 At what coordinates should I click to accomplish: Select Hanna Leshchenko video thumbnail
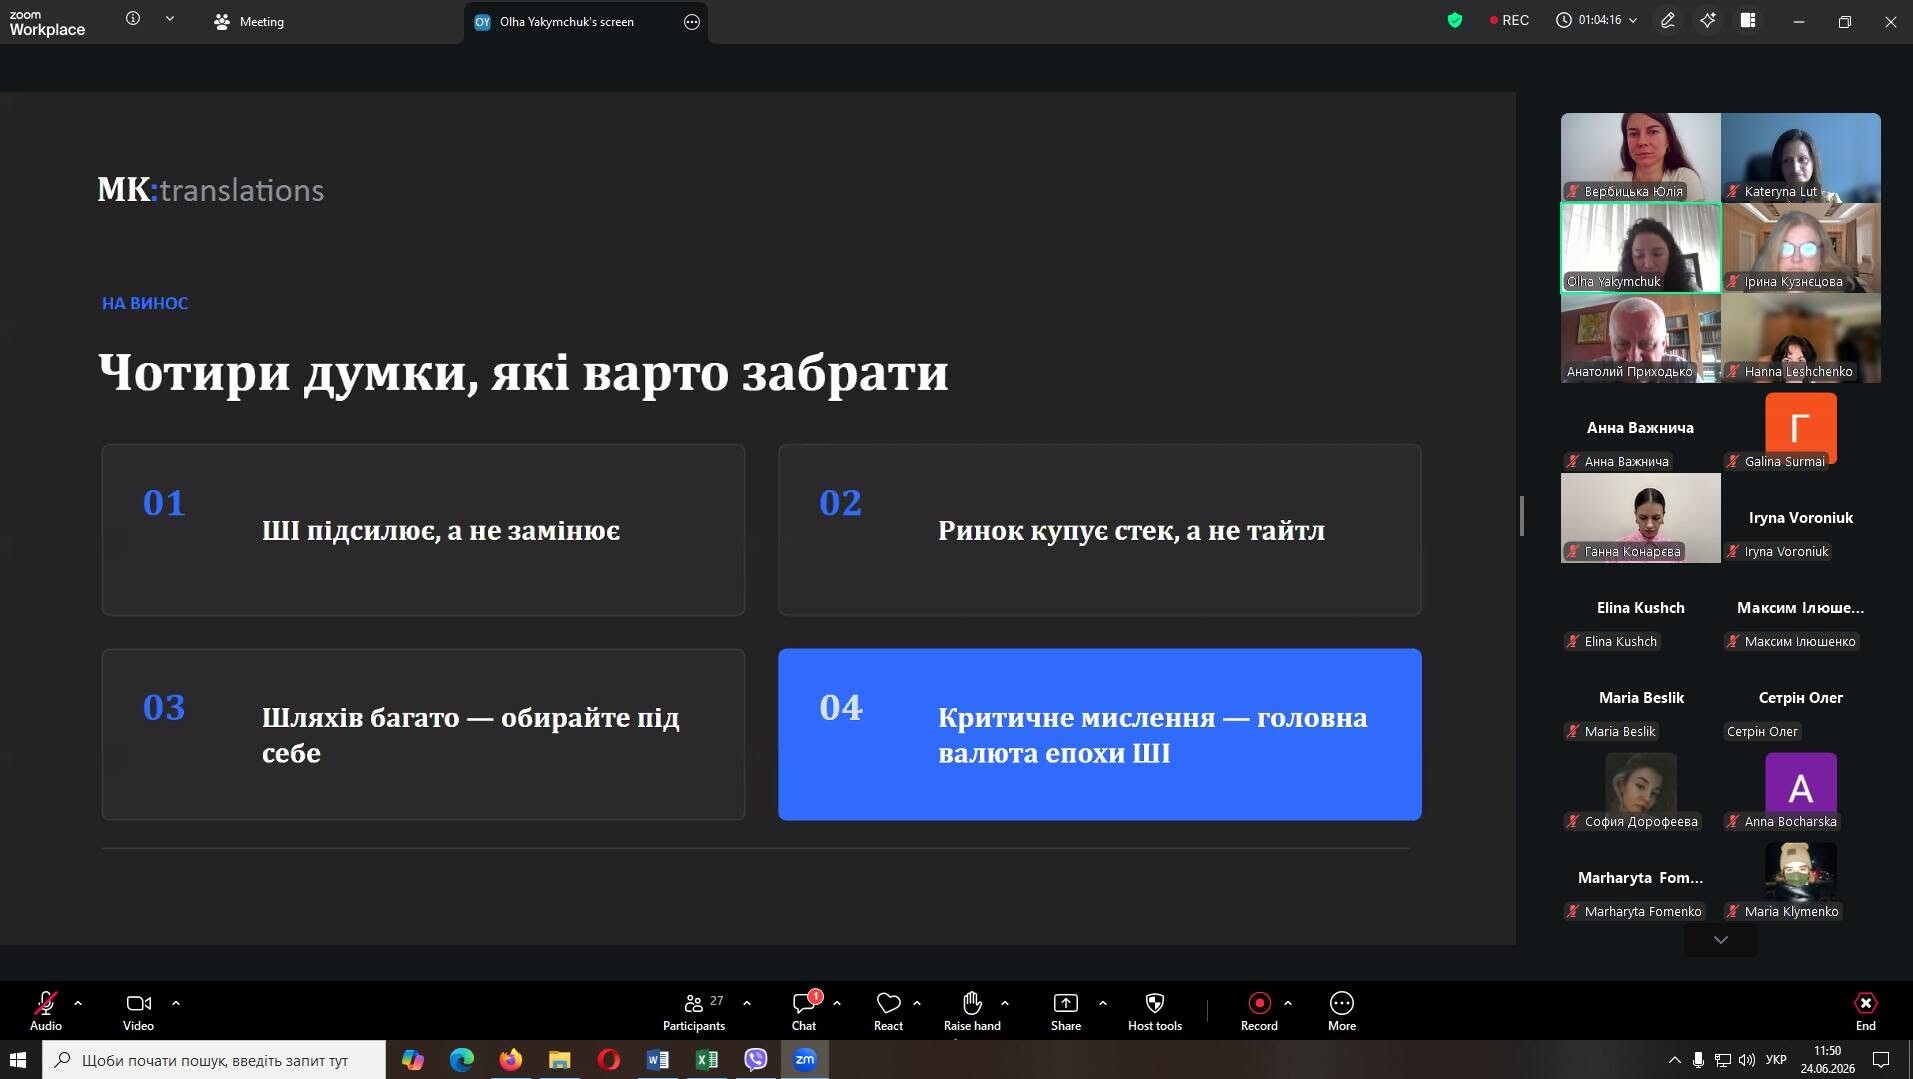pyautogui.click(x=1801, y=337)
